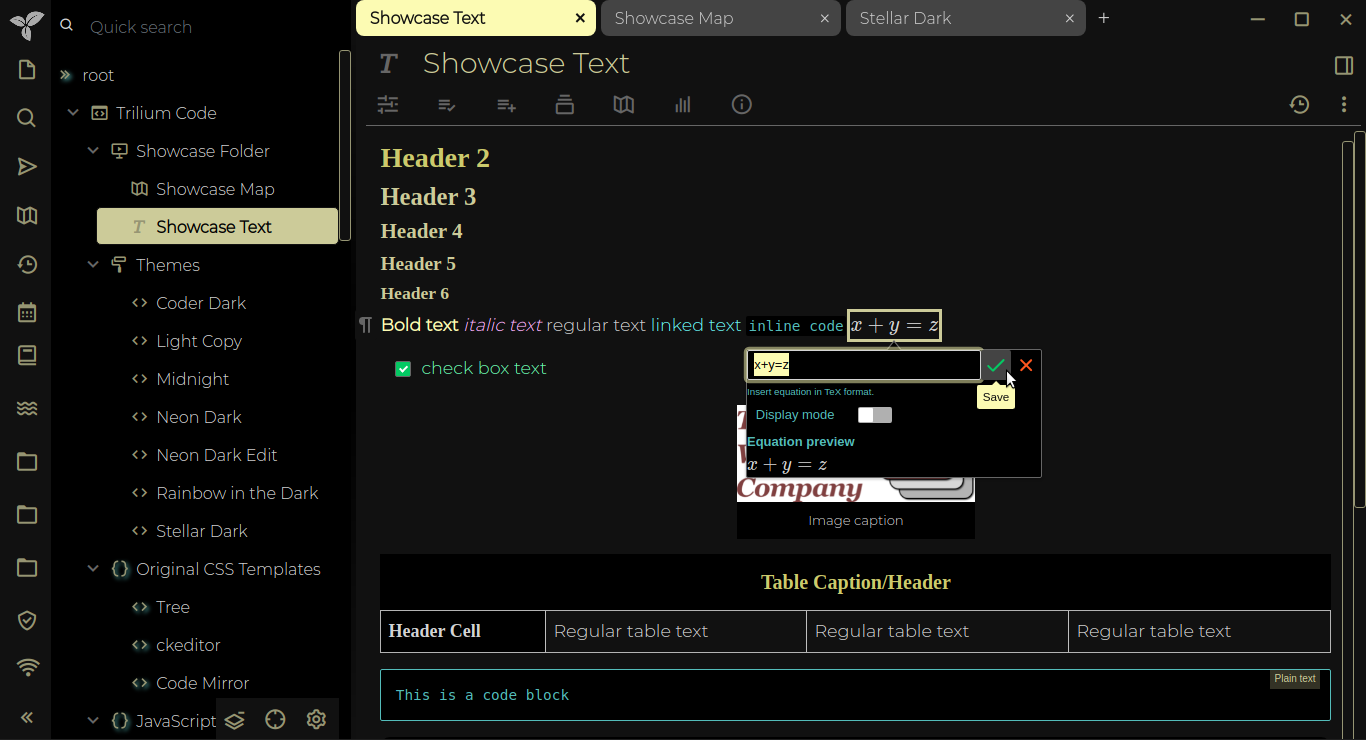Cancel equation with red X button
The image size is (1366, 740).
1026,366
